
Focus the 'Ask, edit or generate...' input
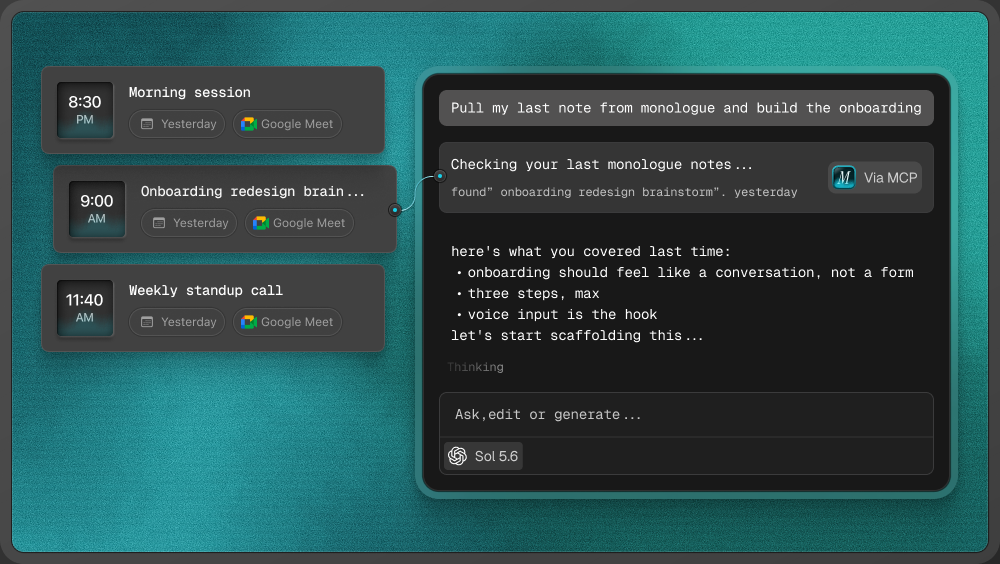pyautogui.click(x=686, y=415)
